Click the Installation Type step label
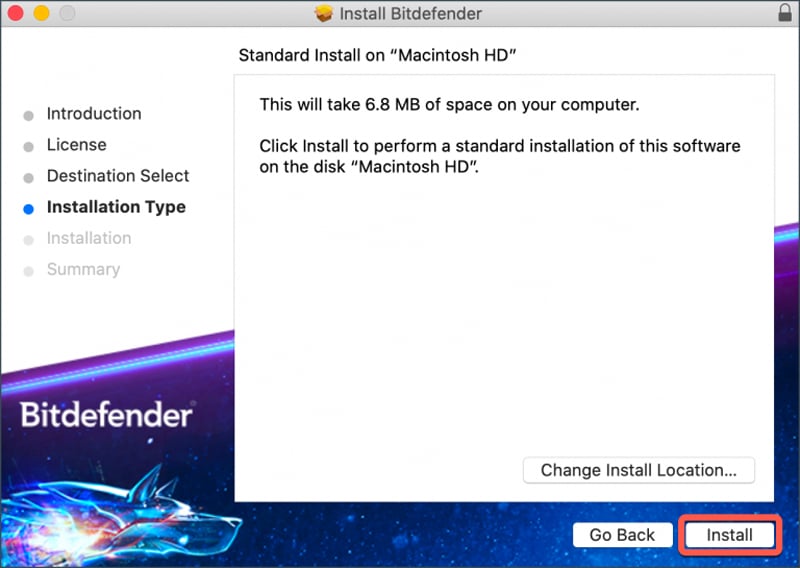 (x=116, y=207)
